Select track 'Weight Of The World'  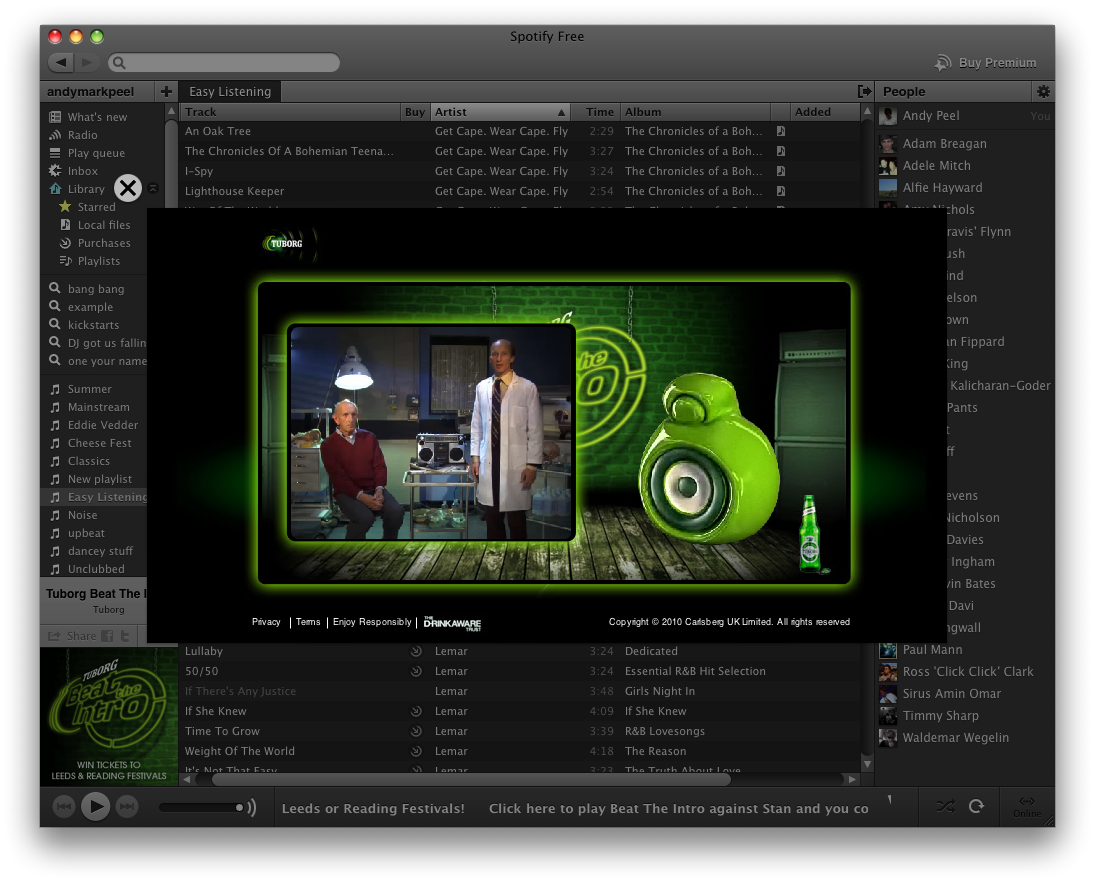point(240,751)
